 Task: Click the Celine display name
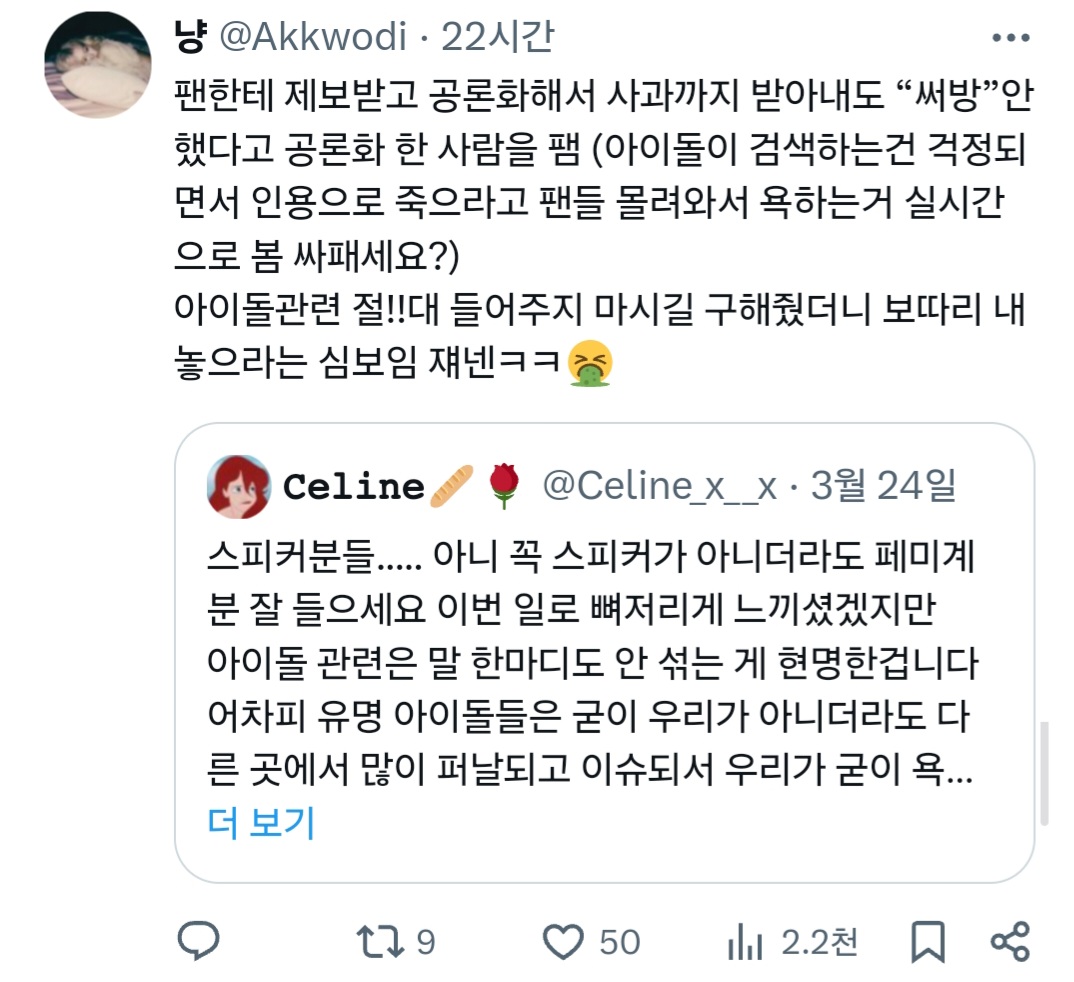(x=354, y=487)
